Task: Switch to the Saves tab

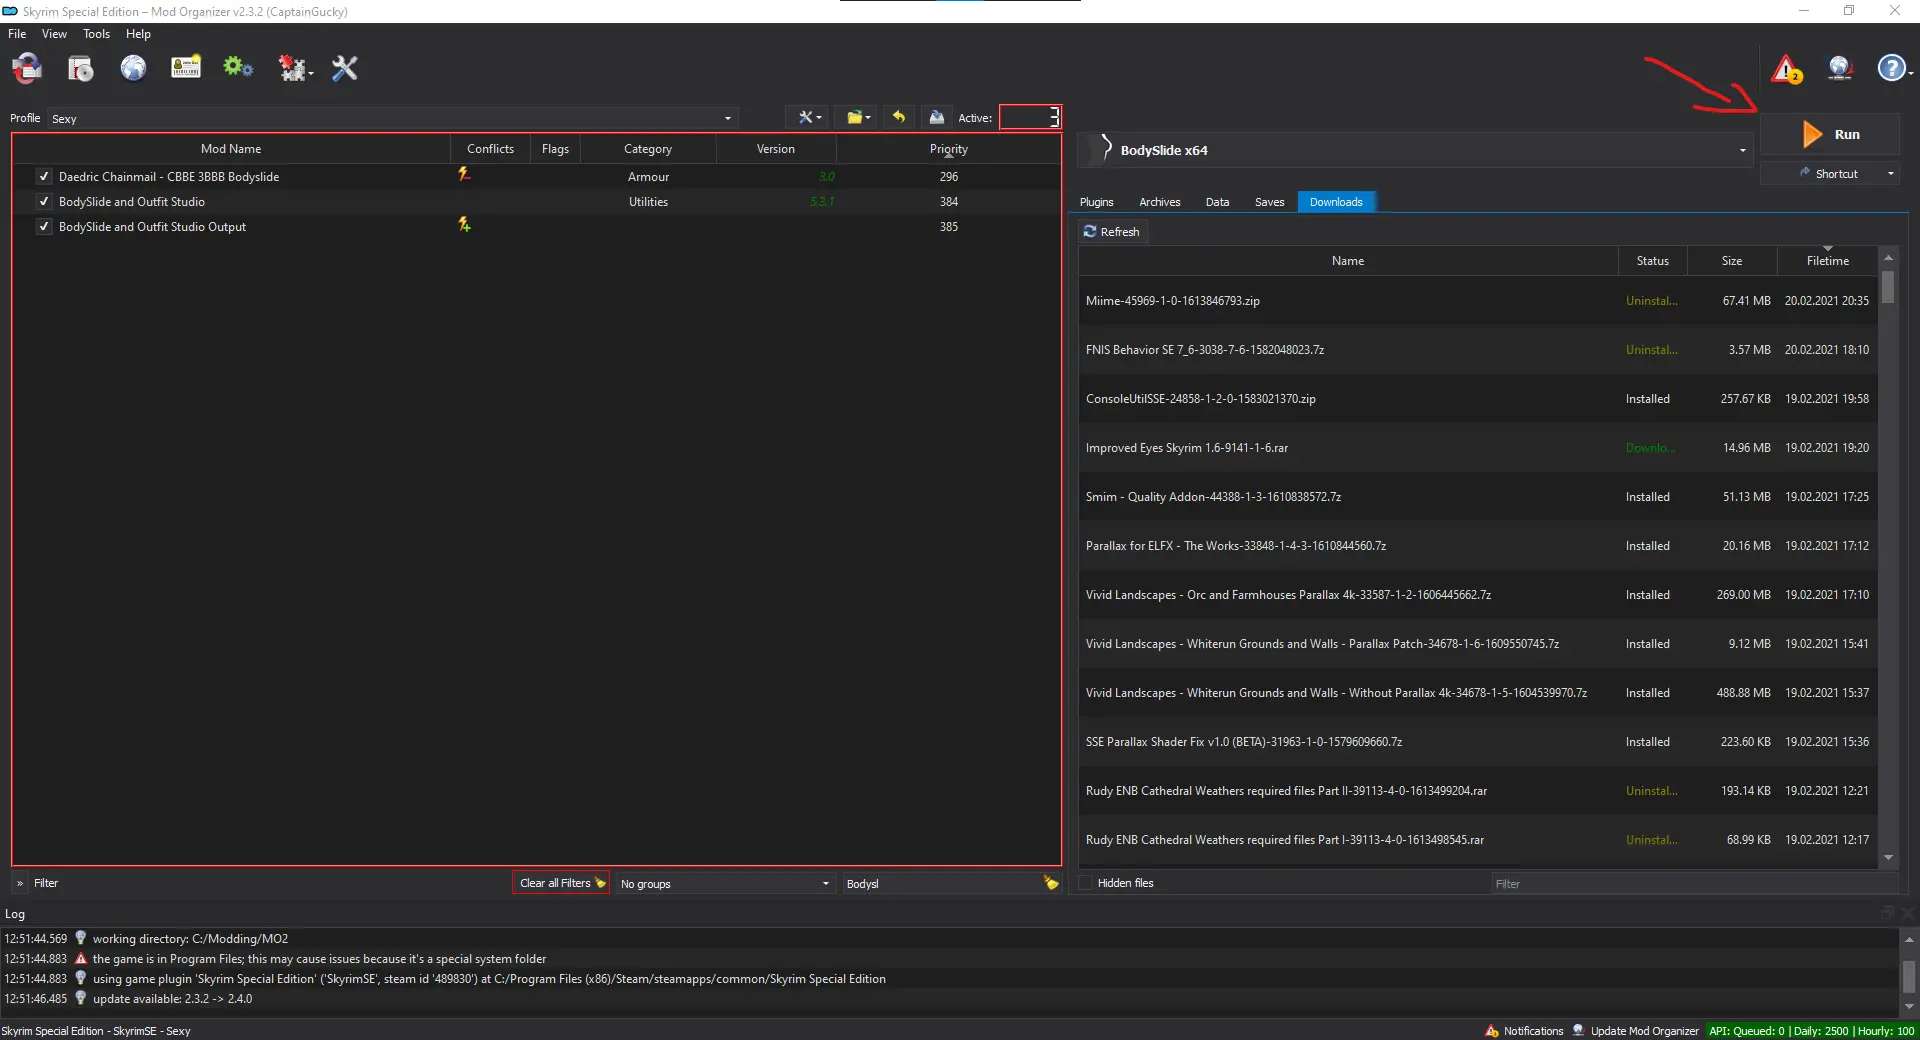Action: tap(1269, 202)
